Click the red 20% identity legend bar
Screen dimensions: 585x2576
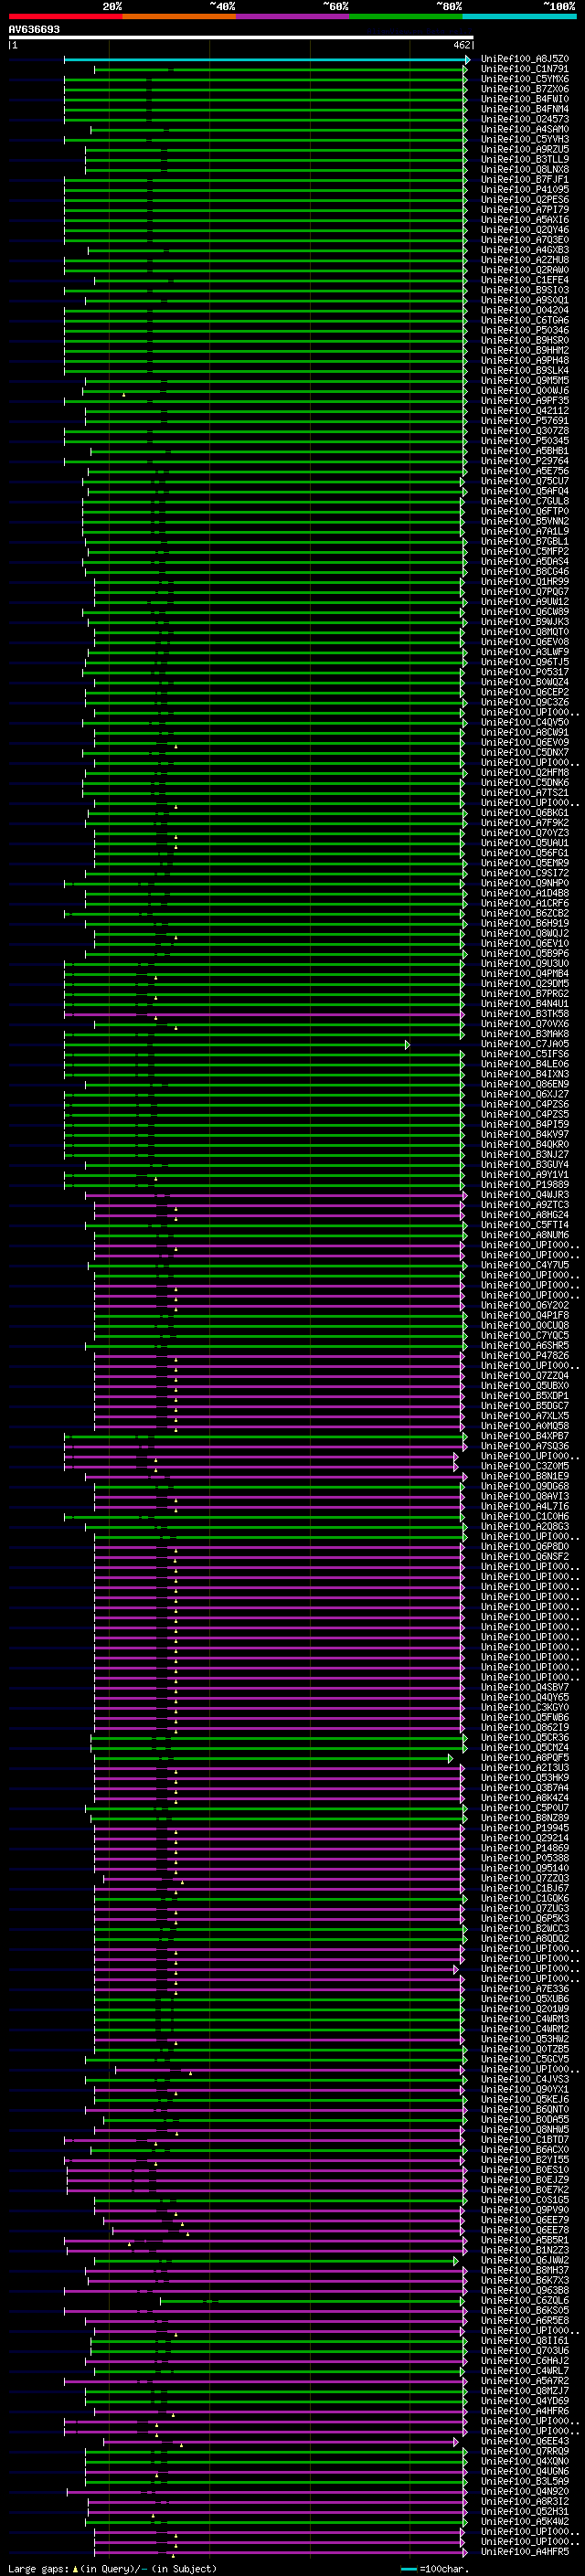65,17
